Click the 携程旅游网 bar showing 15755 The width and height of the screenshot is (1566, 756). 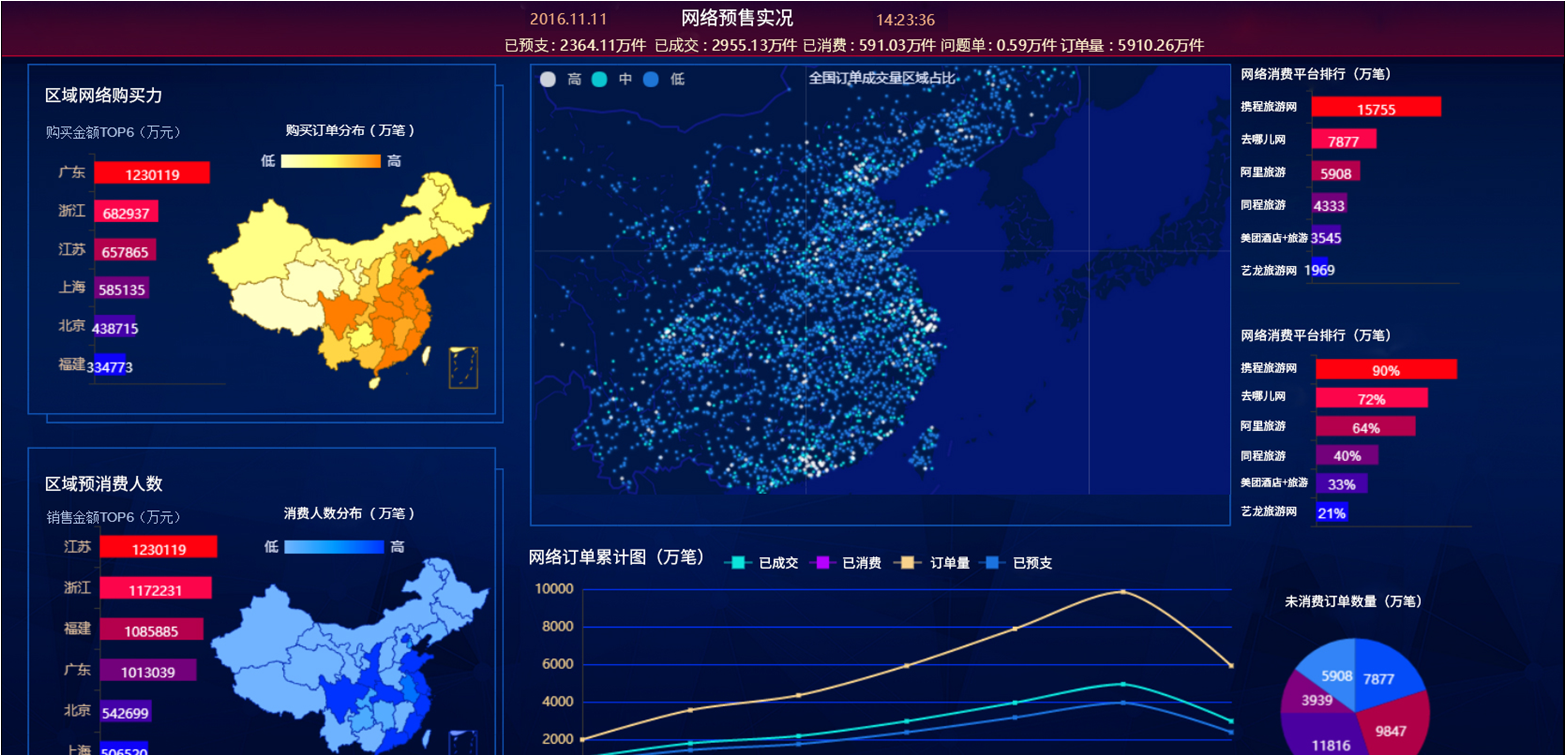tap(1376, 108)
